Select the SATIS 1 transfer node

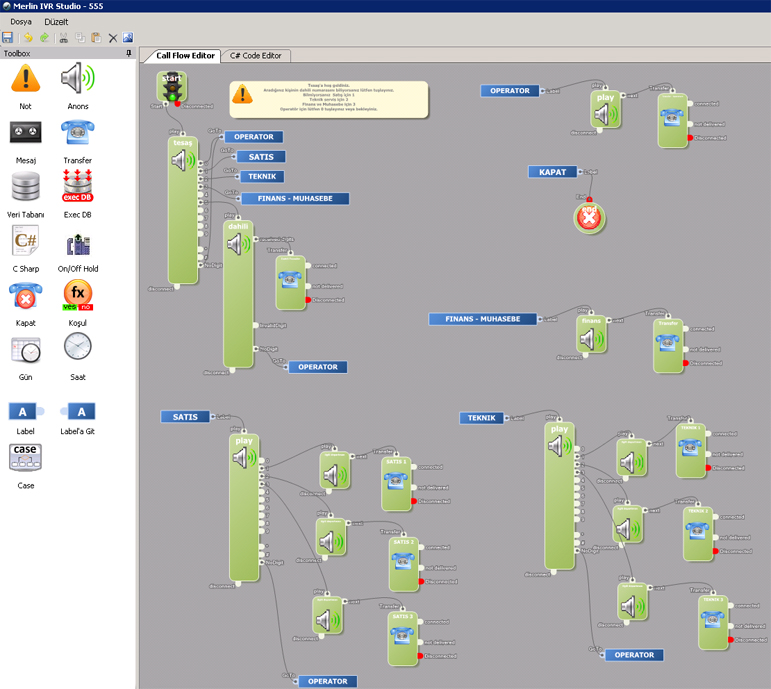pos(396,484)
